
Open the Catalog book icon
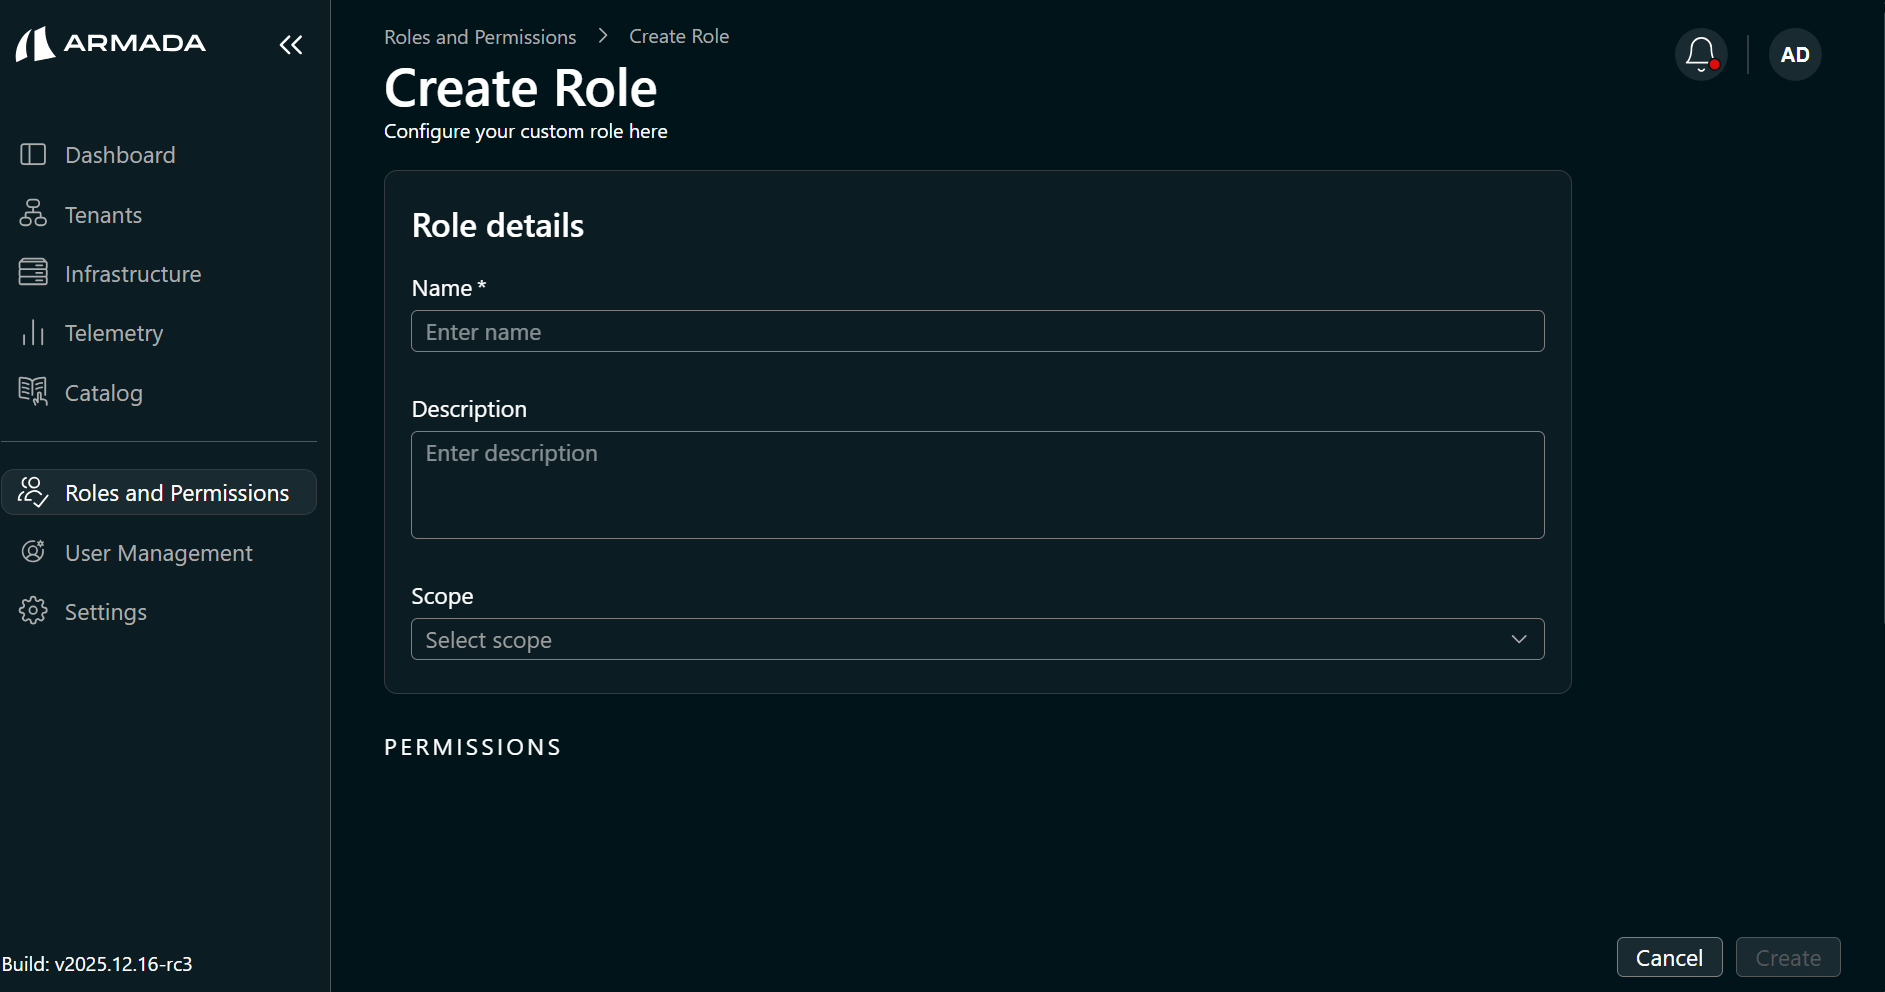coord(33,392)
